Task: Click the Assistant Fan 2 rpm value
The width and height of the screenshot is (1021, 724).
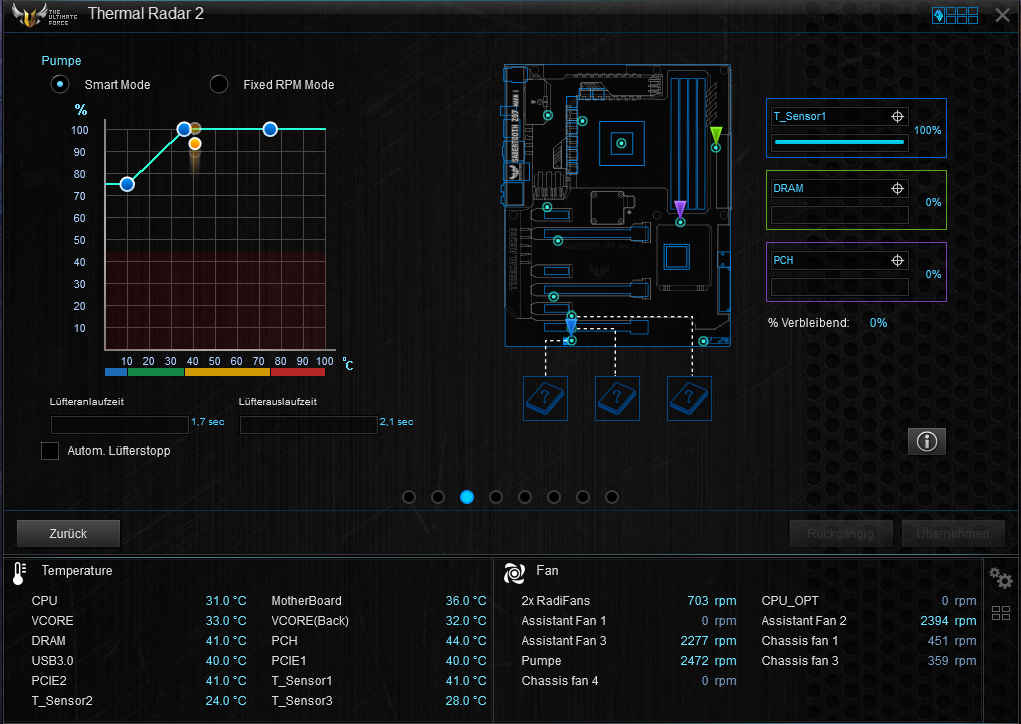Action: (x=948, y=620)
